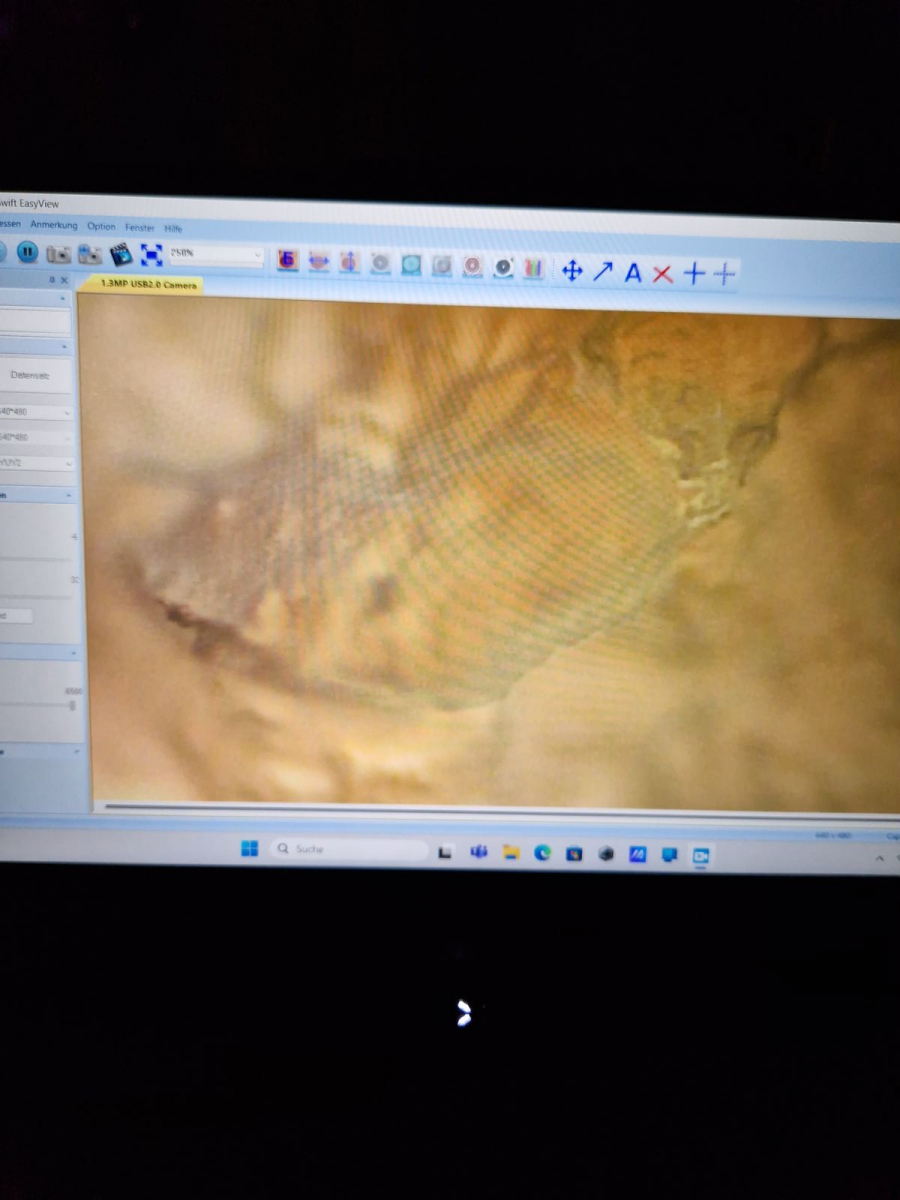Open the YUY2 format dropdown
This screenshot has height=1200, width=900.
click(66, 463)
